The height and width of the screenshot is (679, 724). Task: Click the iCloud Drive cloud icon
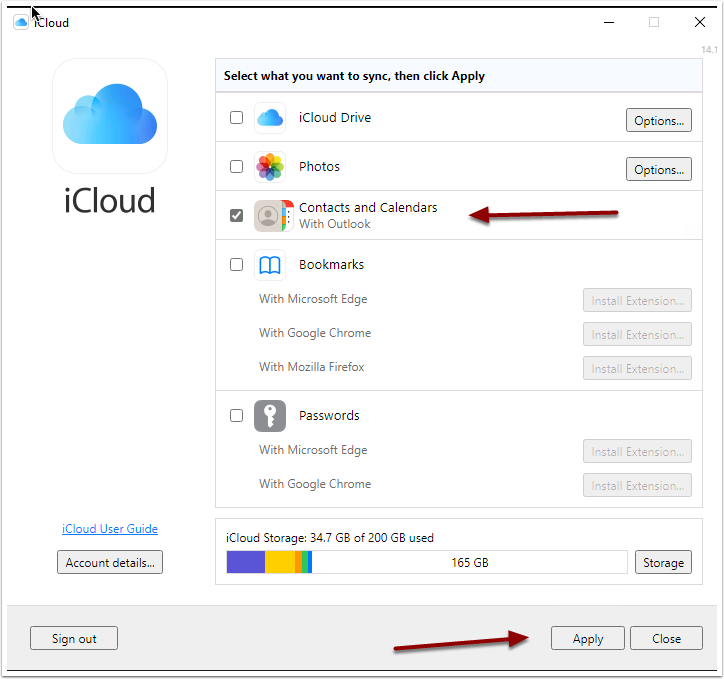click(270, 118)
